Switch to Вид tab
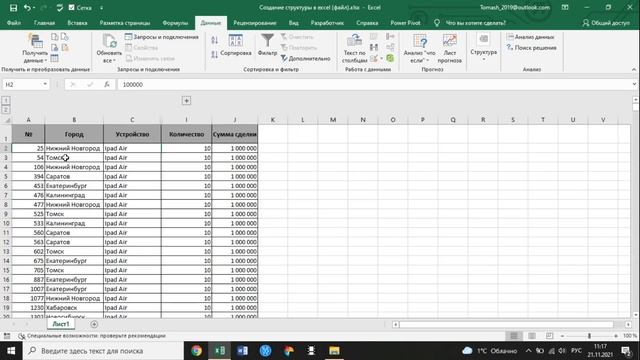640x360 pixels. click(x=293, y=23)
